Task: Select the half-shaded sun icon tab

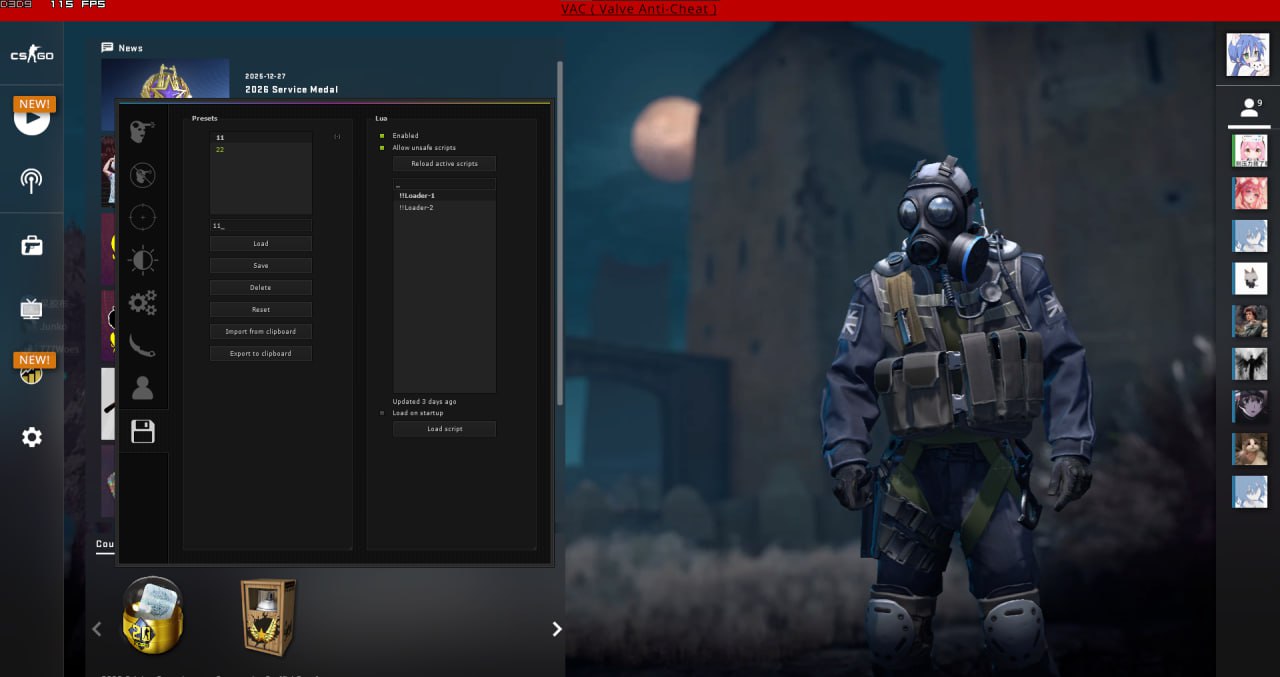Action: pyautogui.click(x=143, y=260)
